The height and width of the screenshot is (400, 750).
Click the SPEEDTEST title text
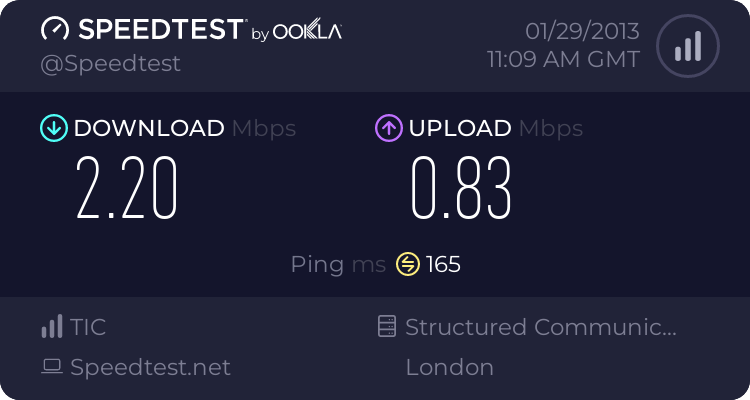point(161,30)
